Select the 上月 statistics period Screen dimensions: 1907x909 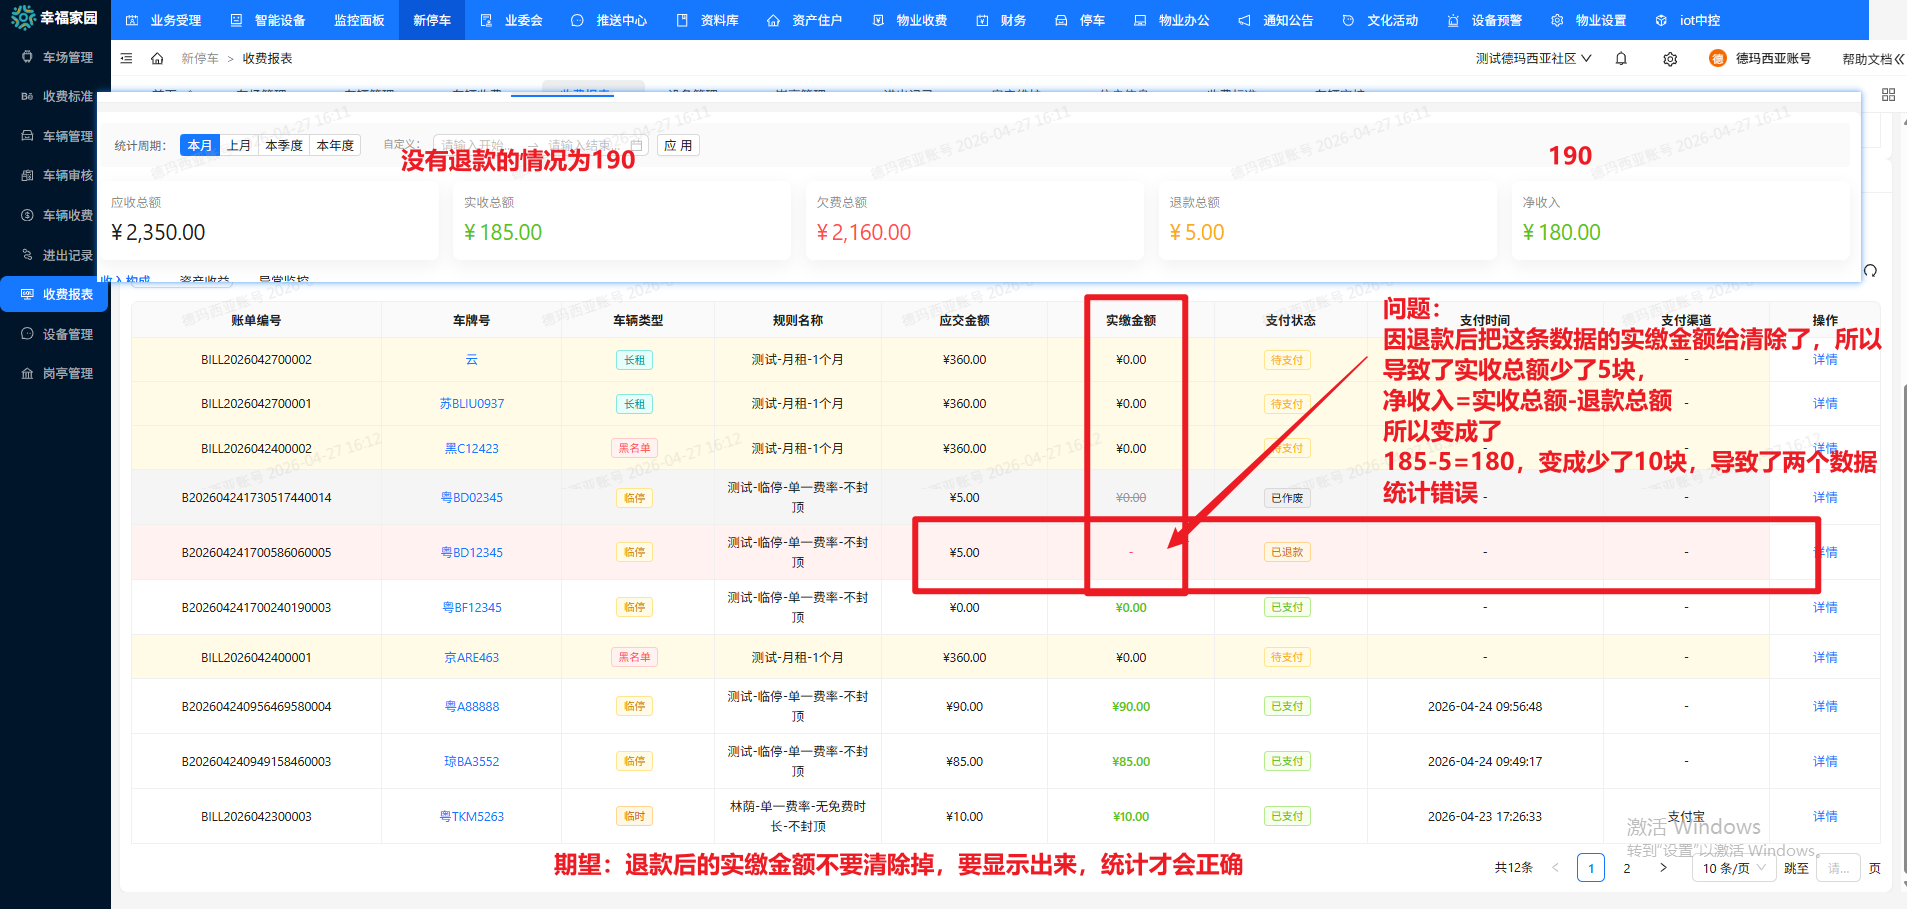[x=239, y=145]
